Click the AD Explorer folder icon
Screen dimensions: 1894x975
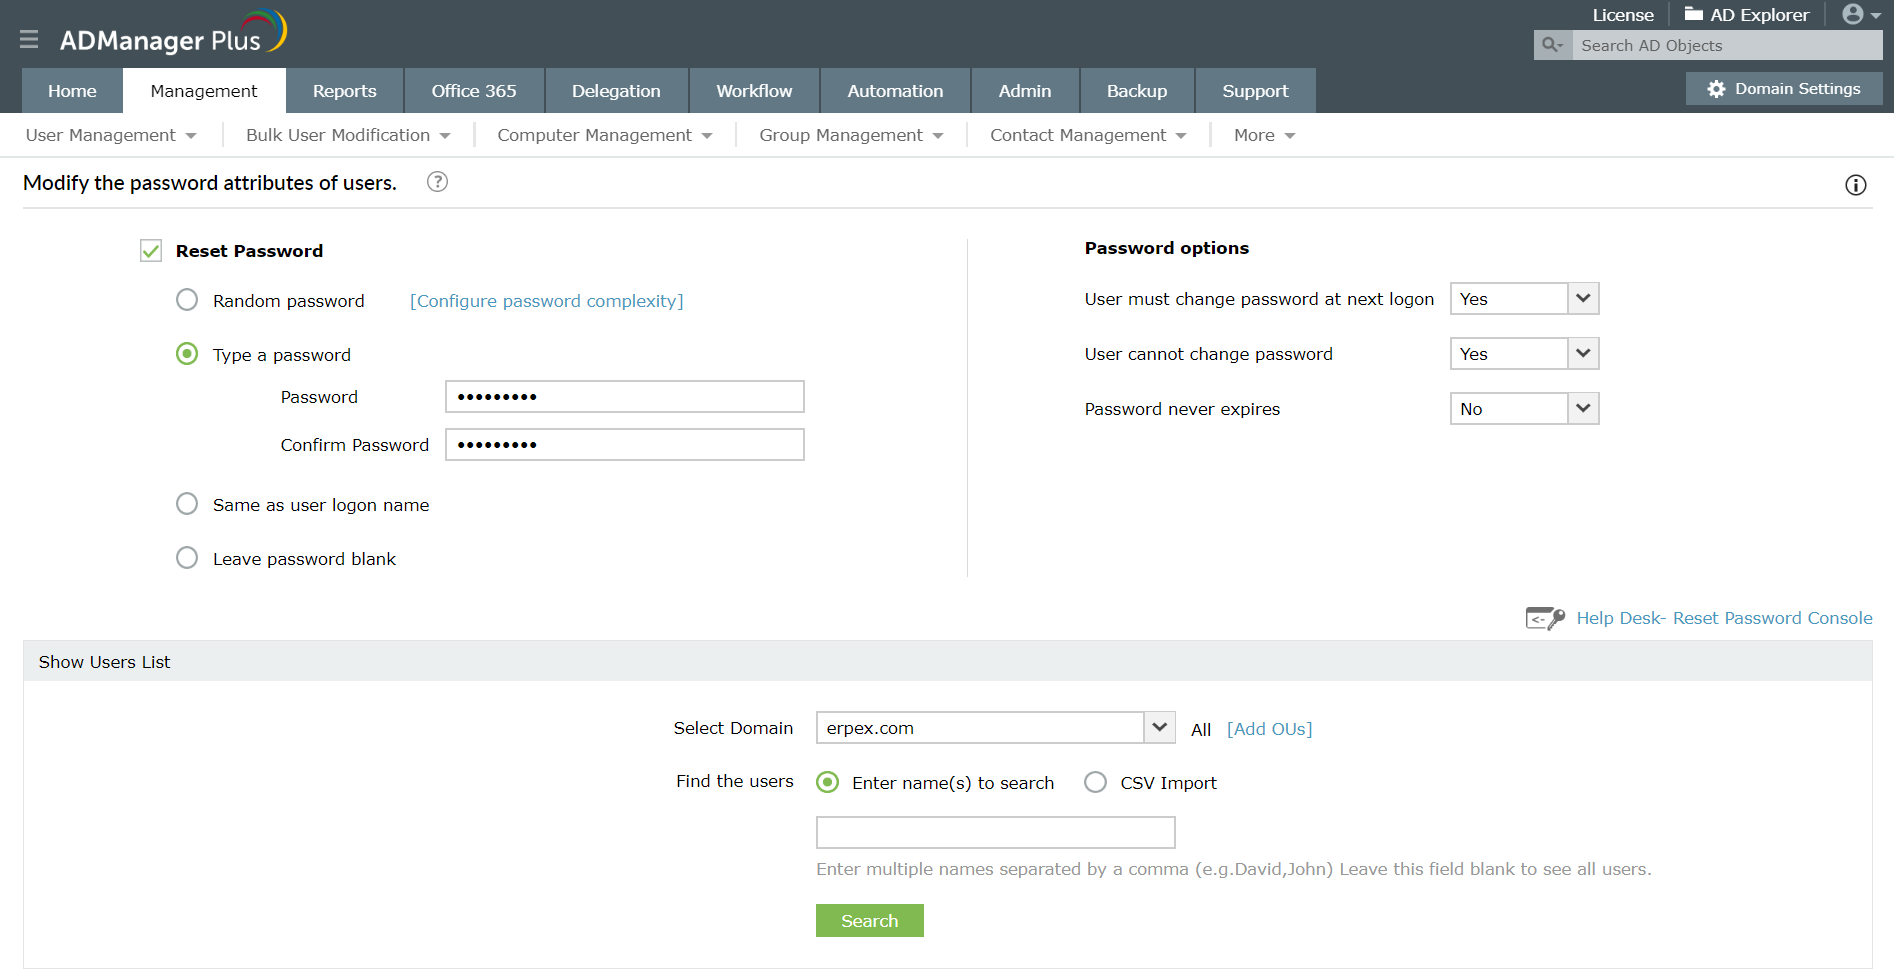coord(1694,14)
